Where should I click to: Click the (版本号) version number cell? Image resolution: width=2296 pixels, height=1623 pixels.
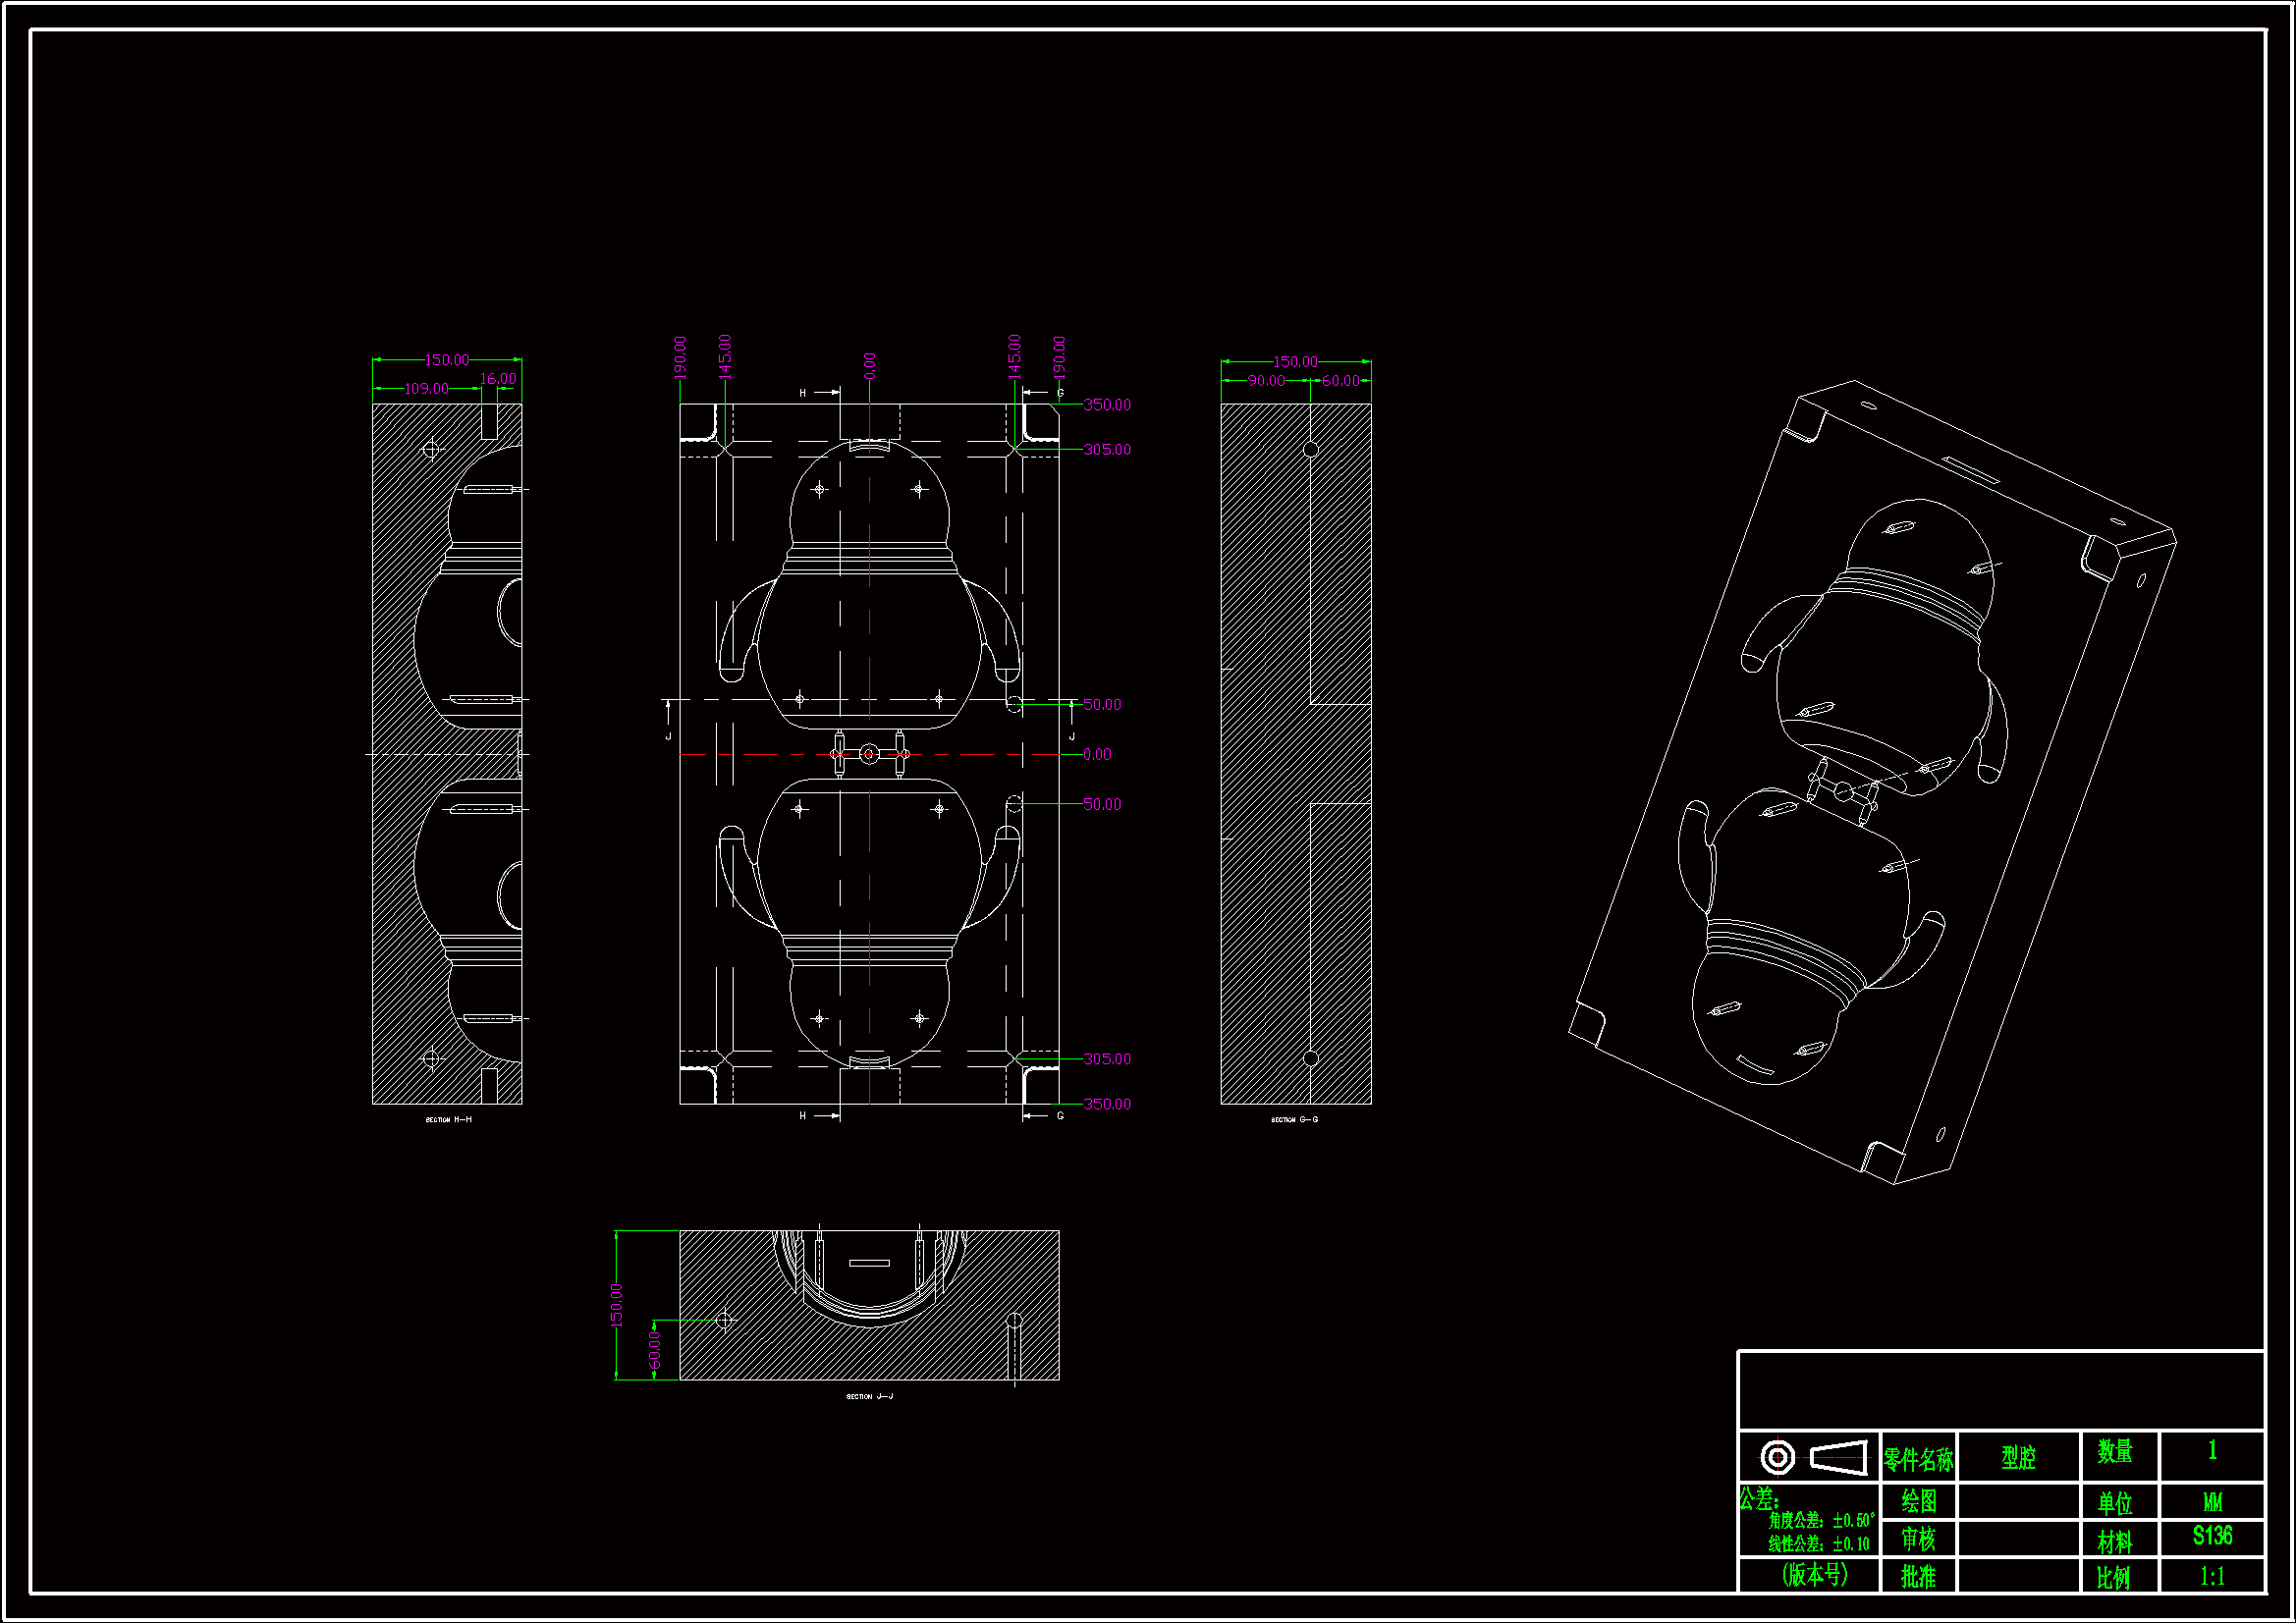[x=1814, y=1575]
